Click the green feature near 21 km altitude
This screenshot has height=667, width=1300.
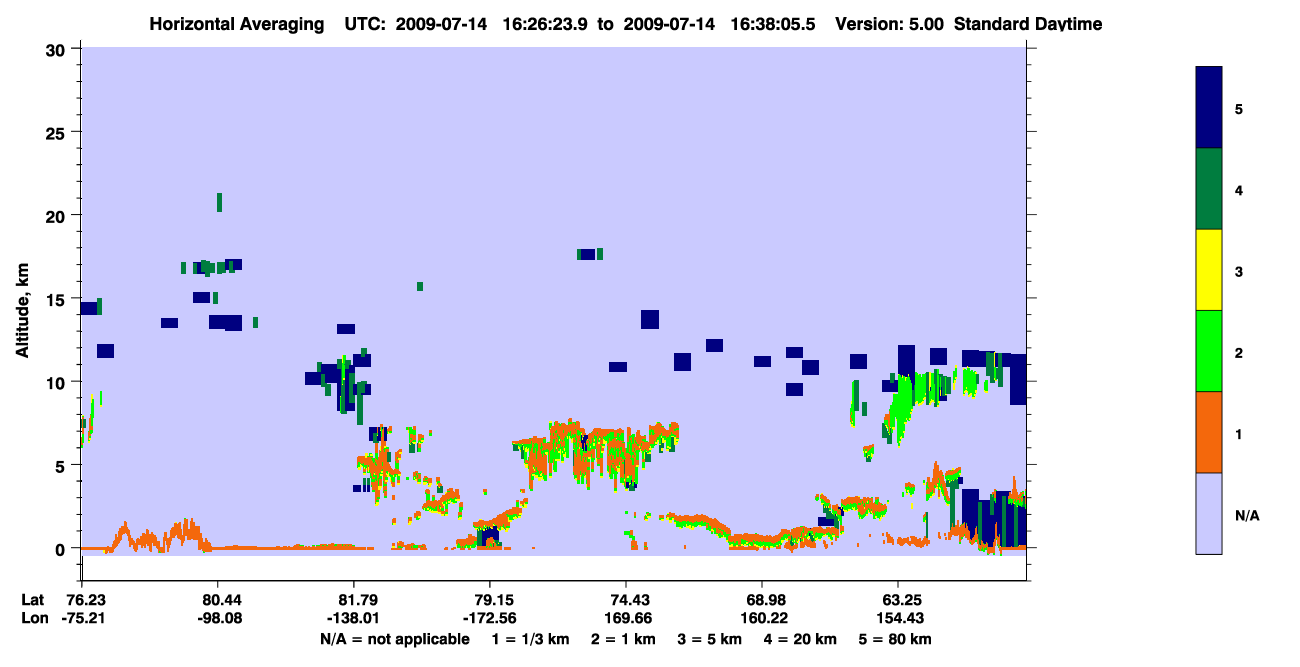click(x=219, y=202)
